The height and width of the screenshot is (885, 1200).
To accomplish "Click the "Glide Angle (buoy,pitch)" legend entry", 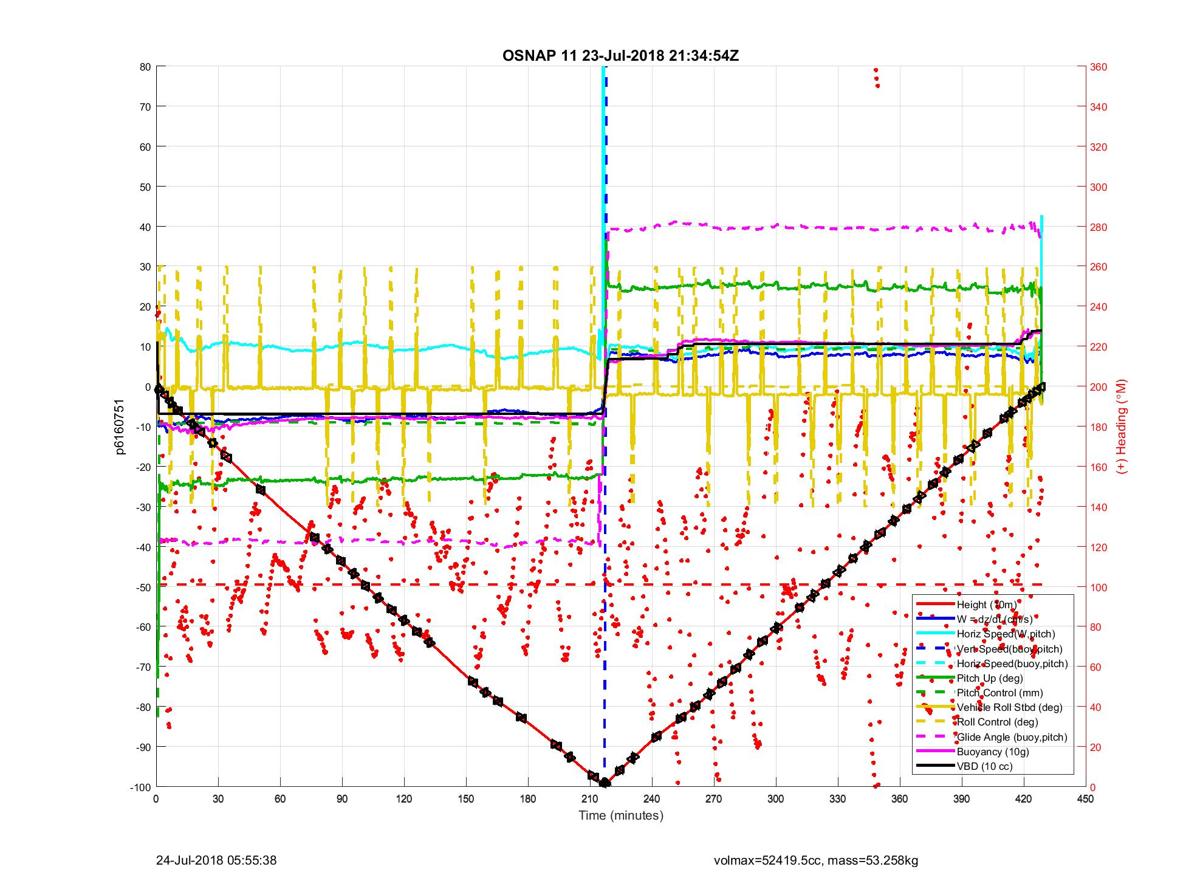I will tap(1012, 737).
